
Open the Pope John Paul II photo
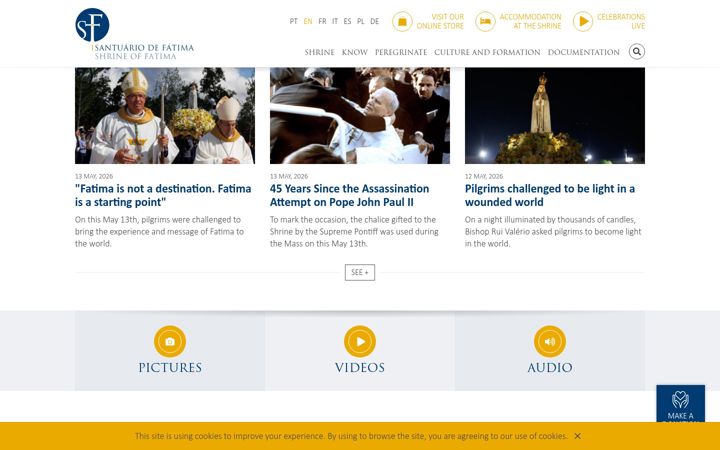click(x=360, y=115)
